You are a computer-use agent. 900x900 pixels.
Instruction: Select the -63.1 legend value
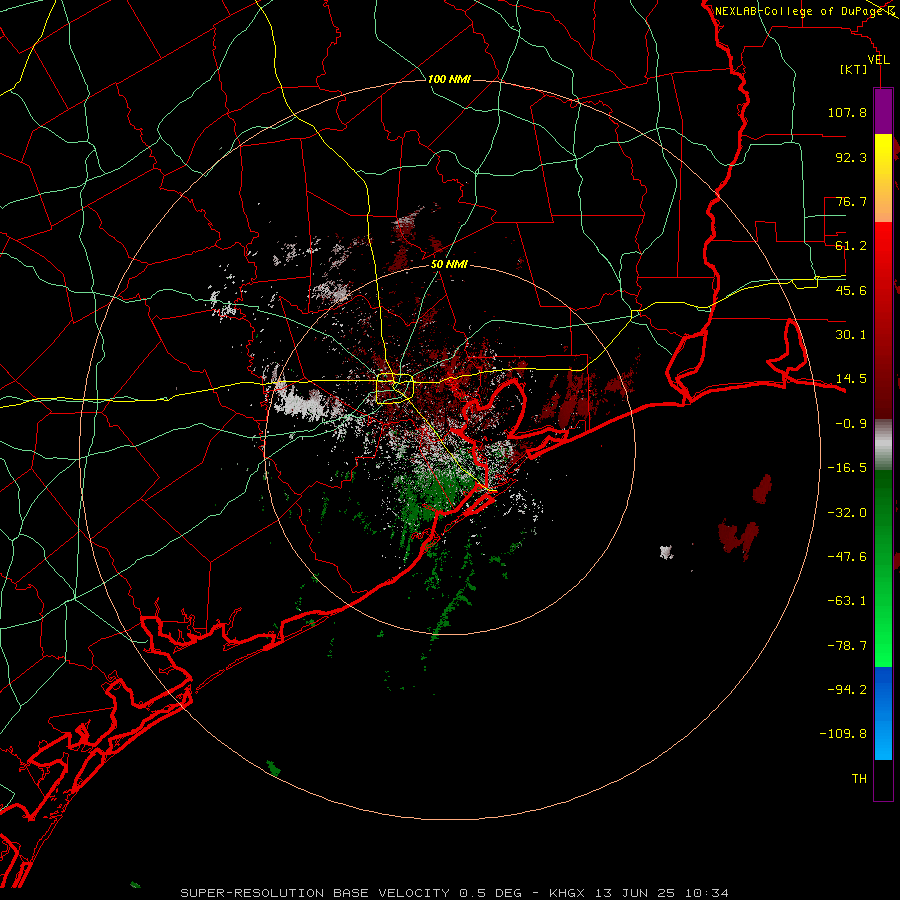click(x=847, y=601)
